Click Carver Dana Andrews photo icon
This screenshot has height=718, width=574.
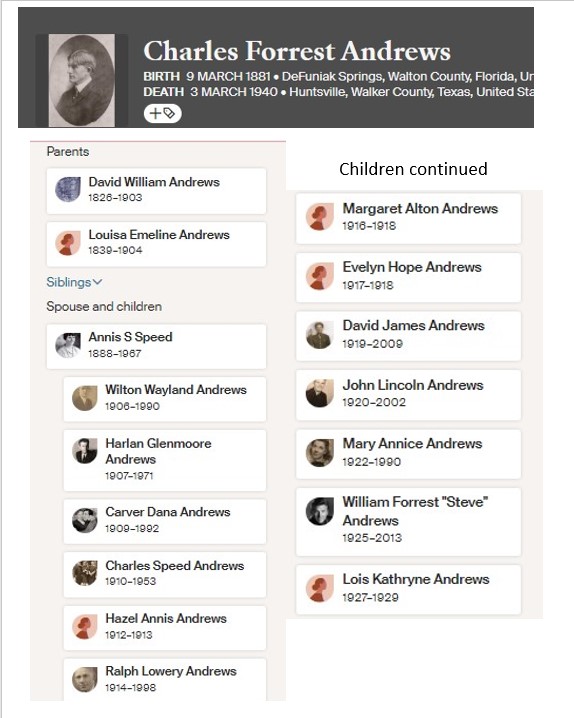(85, 520)
